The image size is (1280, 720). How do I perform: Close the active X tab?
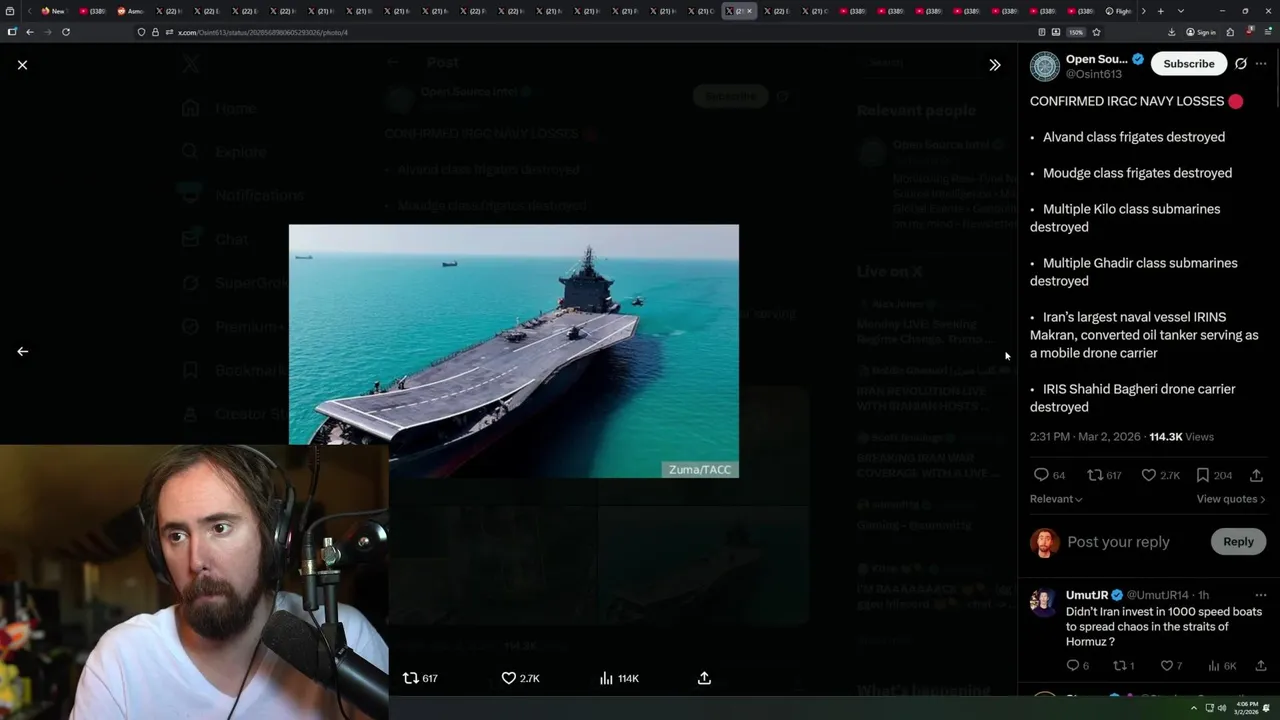(x=750, y=11)
